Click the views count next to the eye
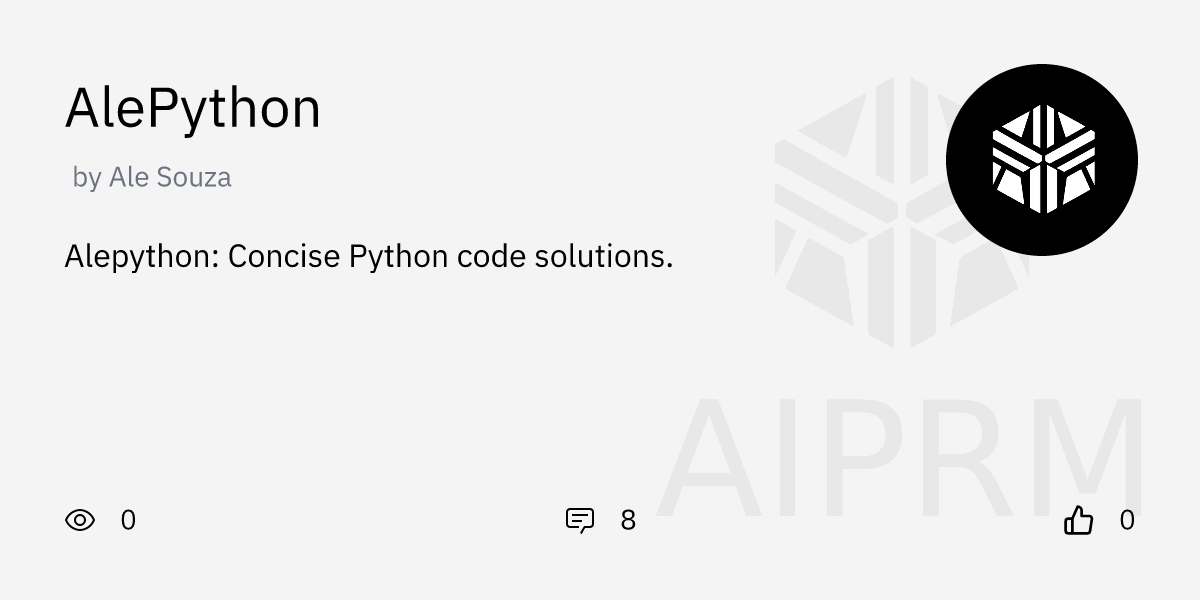 coord(128,520)
